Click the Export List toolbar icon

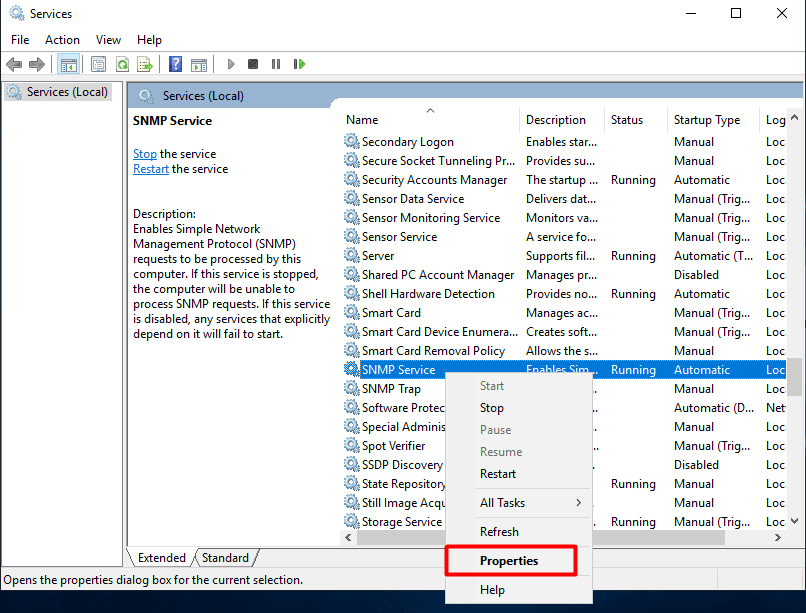[x=145, y=64]
